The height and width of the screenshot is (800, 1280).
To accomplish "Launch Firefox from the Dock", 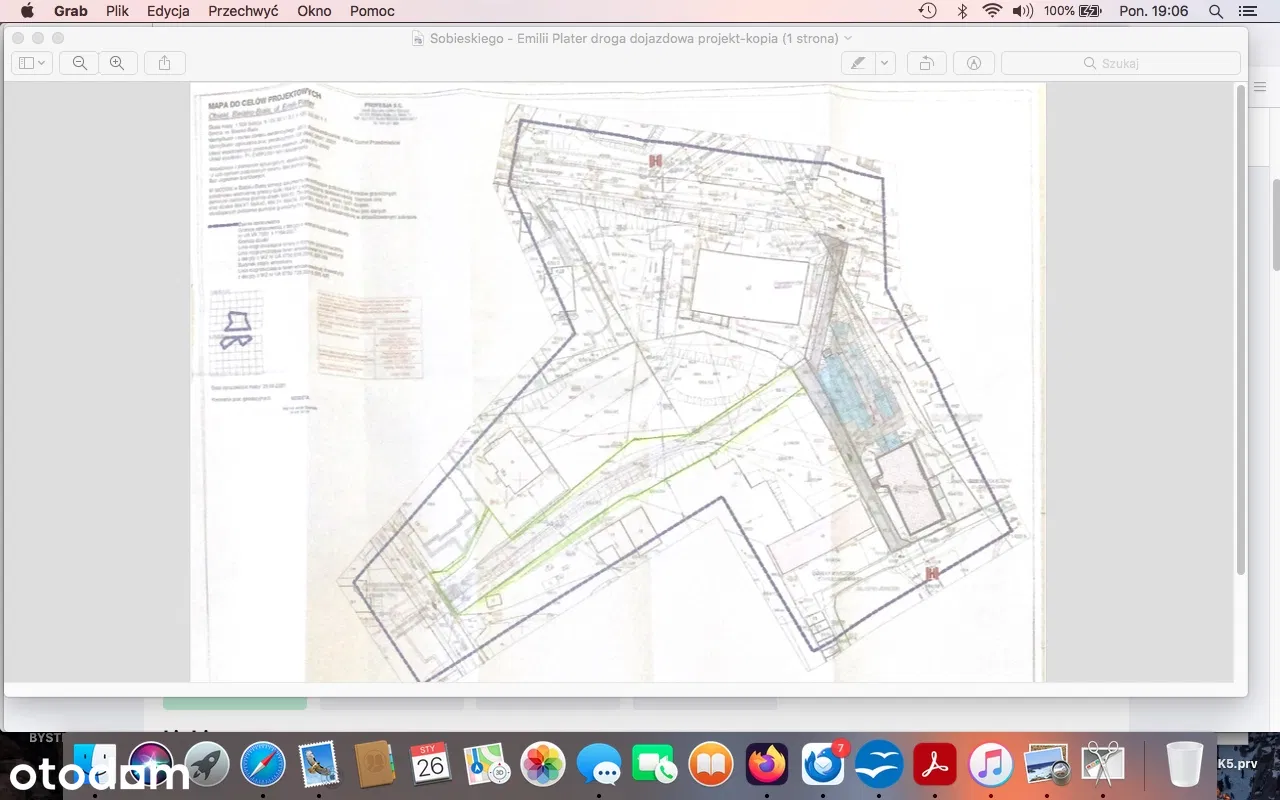I will pyautogui.click(x=767, y=765).
